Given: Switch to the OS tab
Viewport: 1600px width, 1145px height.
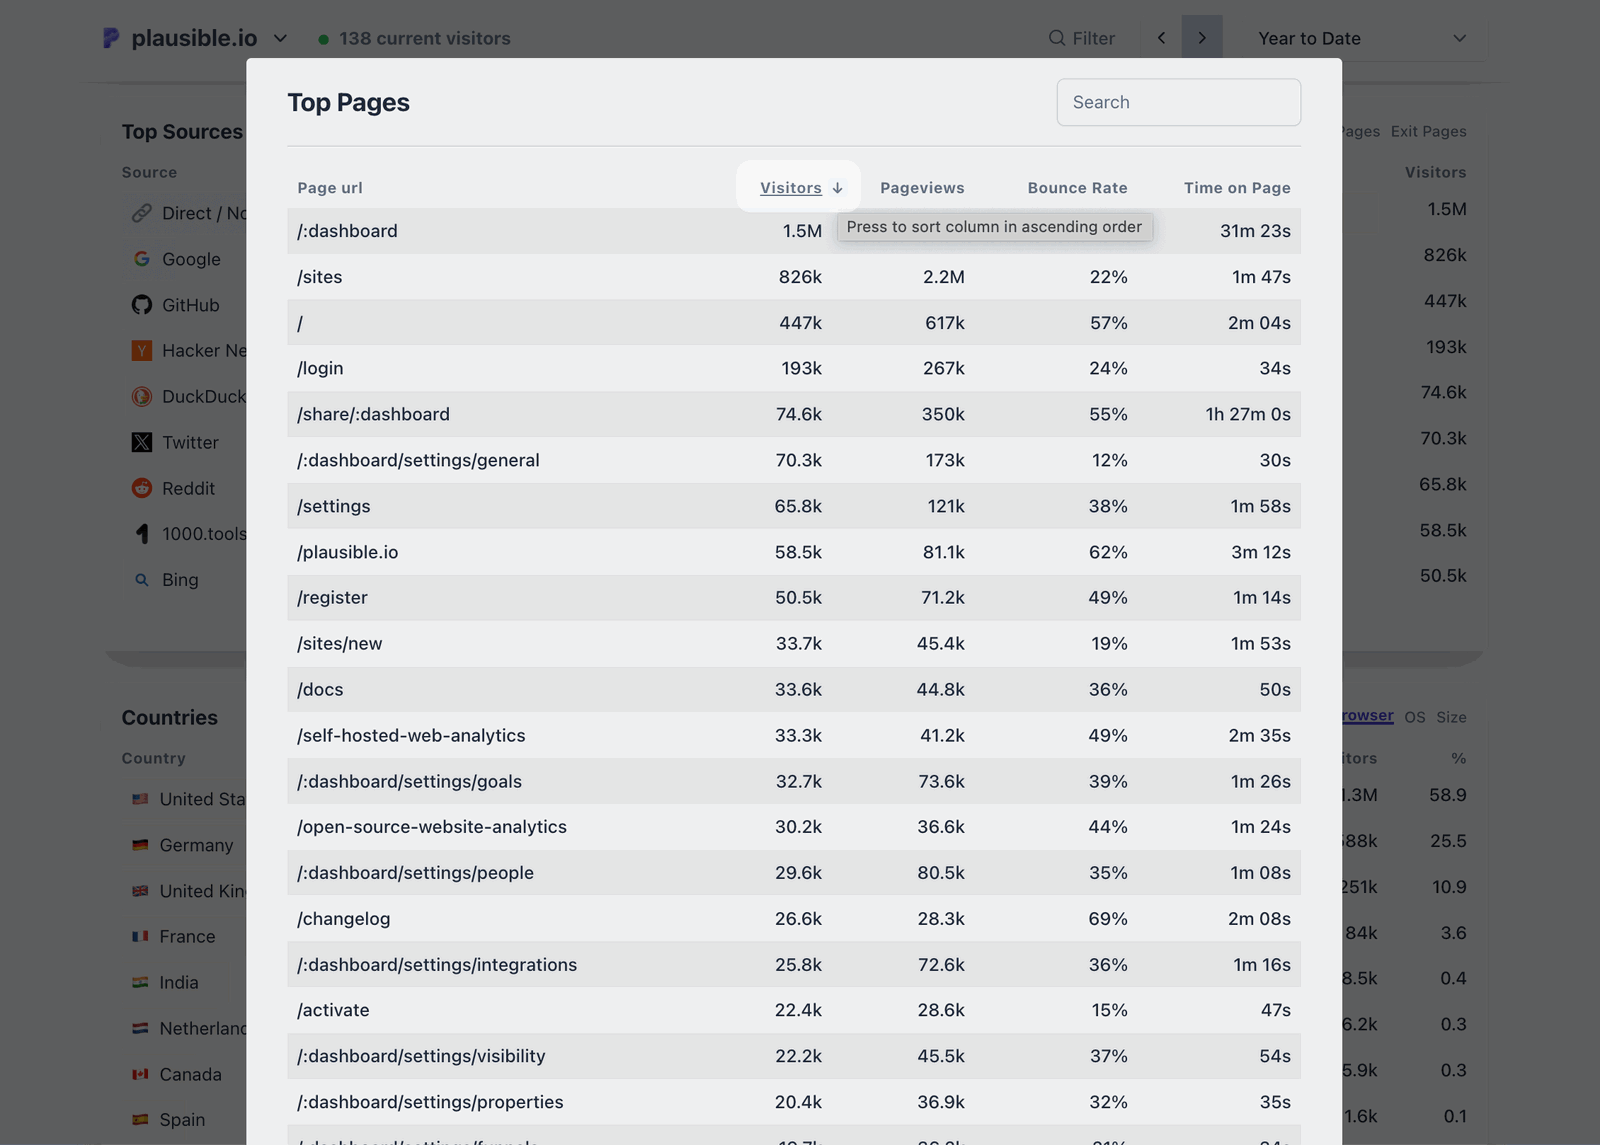Looking at the screenshot, I should tap(1415, 716).
